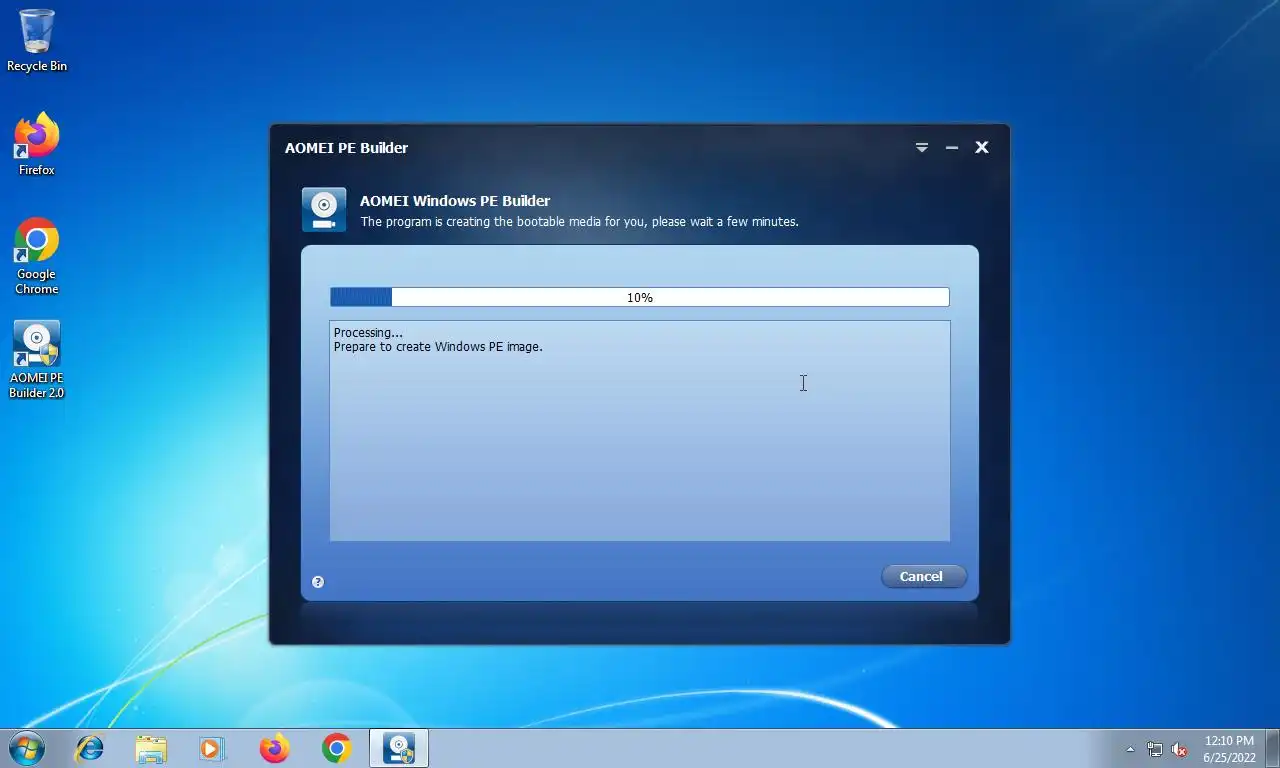Show hidden system tray icons

click(1131, 749)
